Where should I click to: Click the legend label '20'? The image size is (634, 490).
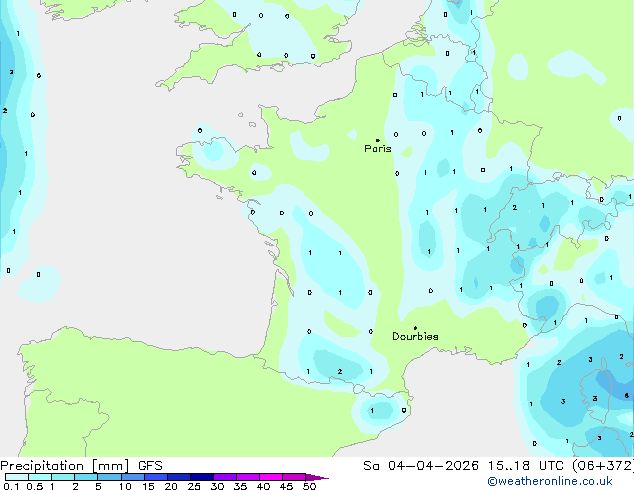coord(171,486)
